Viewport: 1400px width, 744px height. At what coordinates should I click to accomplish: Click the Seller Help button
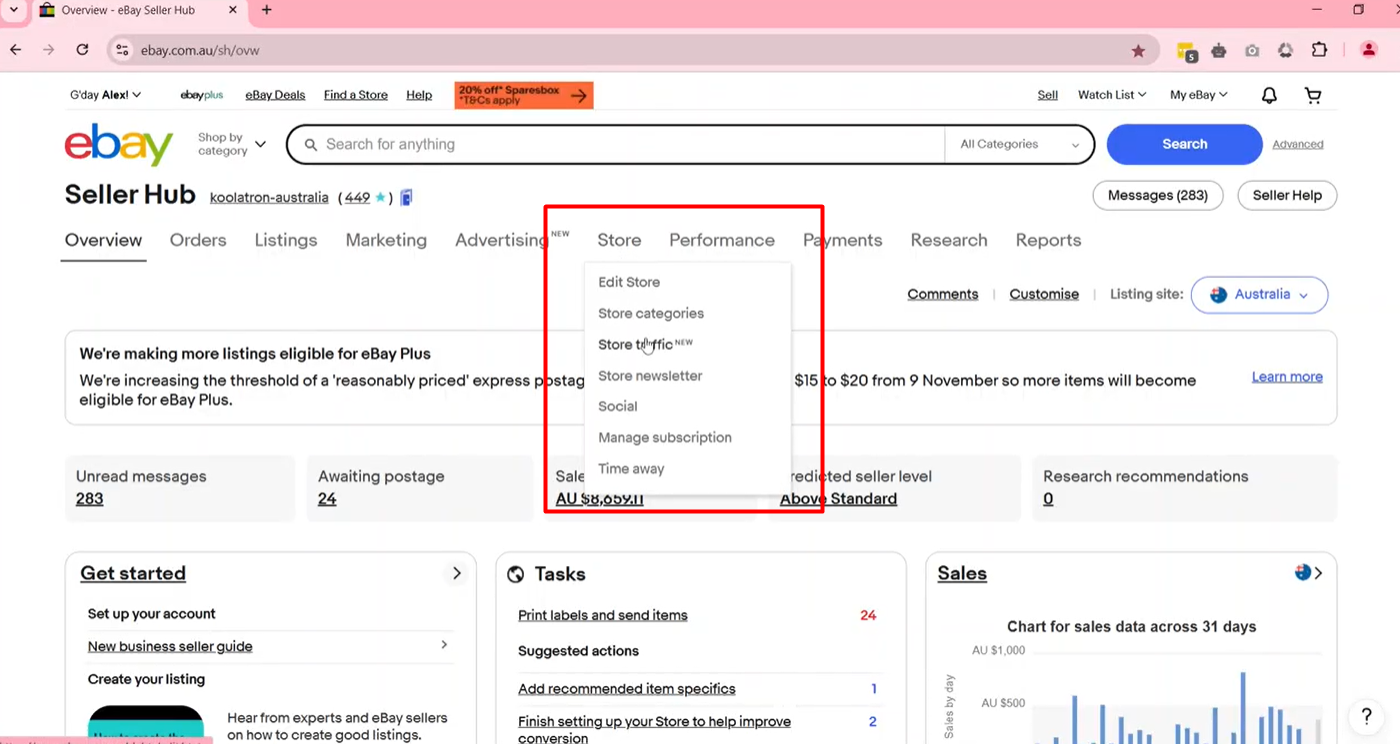[x=1287, y=195]
